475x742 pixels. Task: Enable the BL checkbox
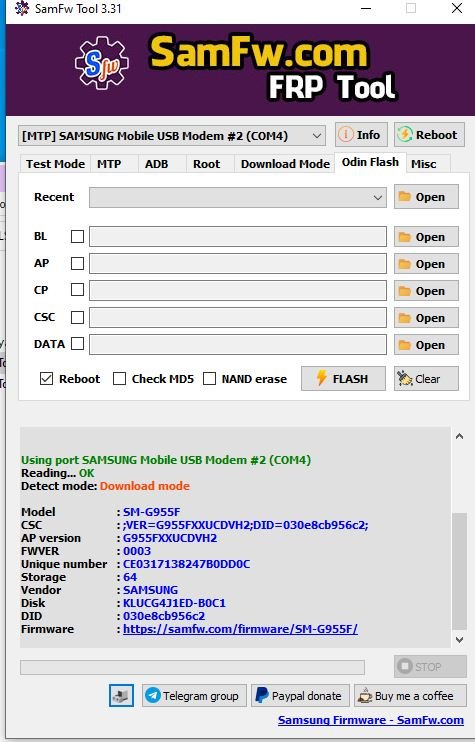click(77, 236)
